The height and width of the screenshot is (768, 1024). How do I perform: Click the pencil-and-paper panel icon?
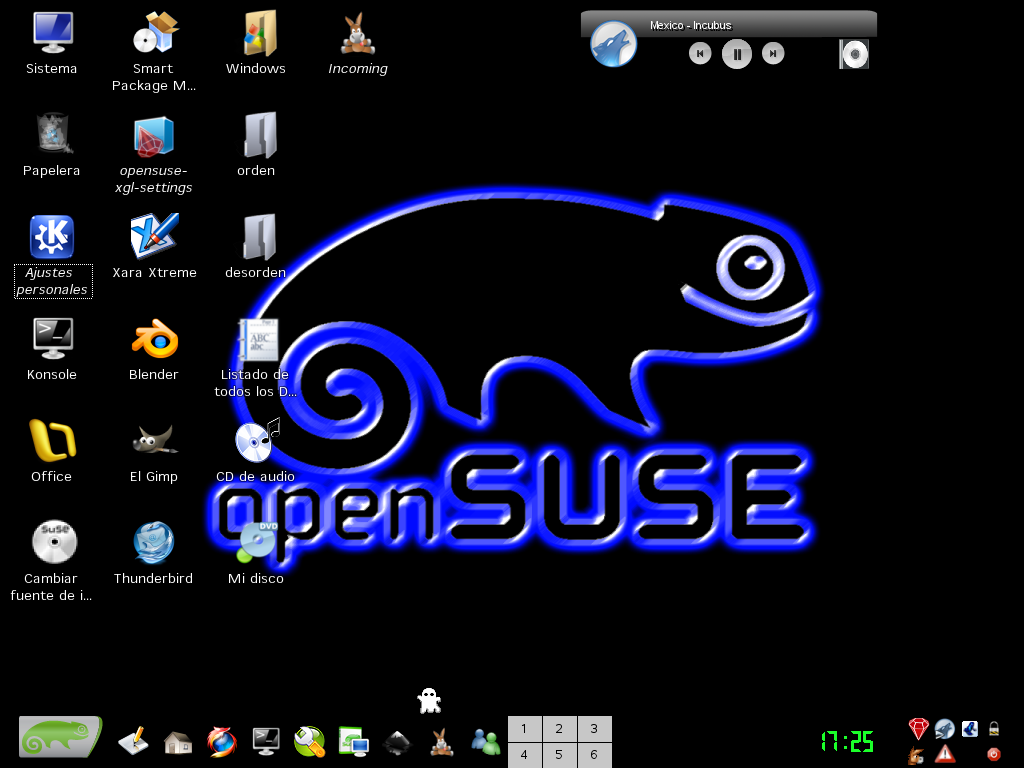(x=135, y=741)
